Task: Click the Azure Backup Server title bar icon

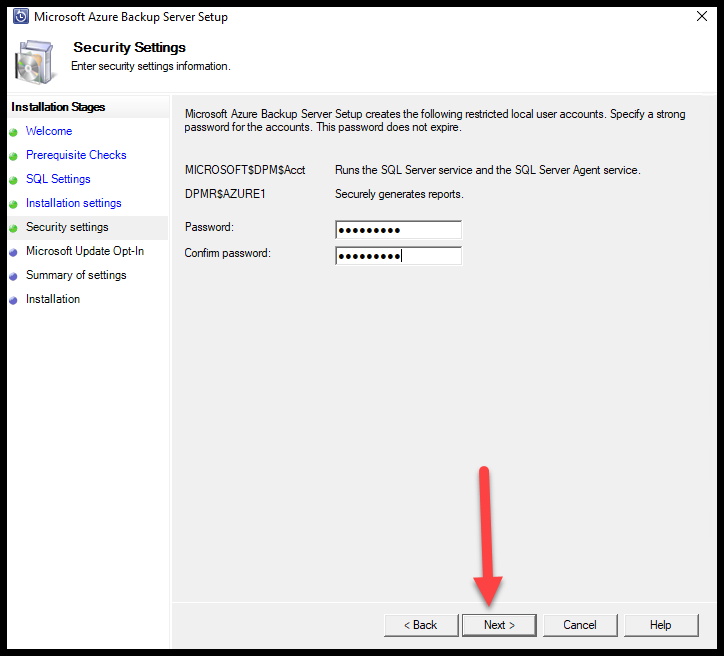Action: (x=20, y=17)
